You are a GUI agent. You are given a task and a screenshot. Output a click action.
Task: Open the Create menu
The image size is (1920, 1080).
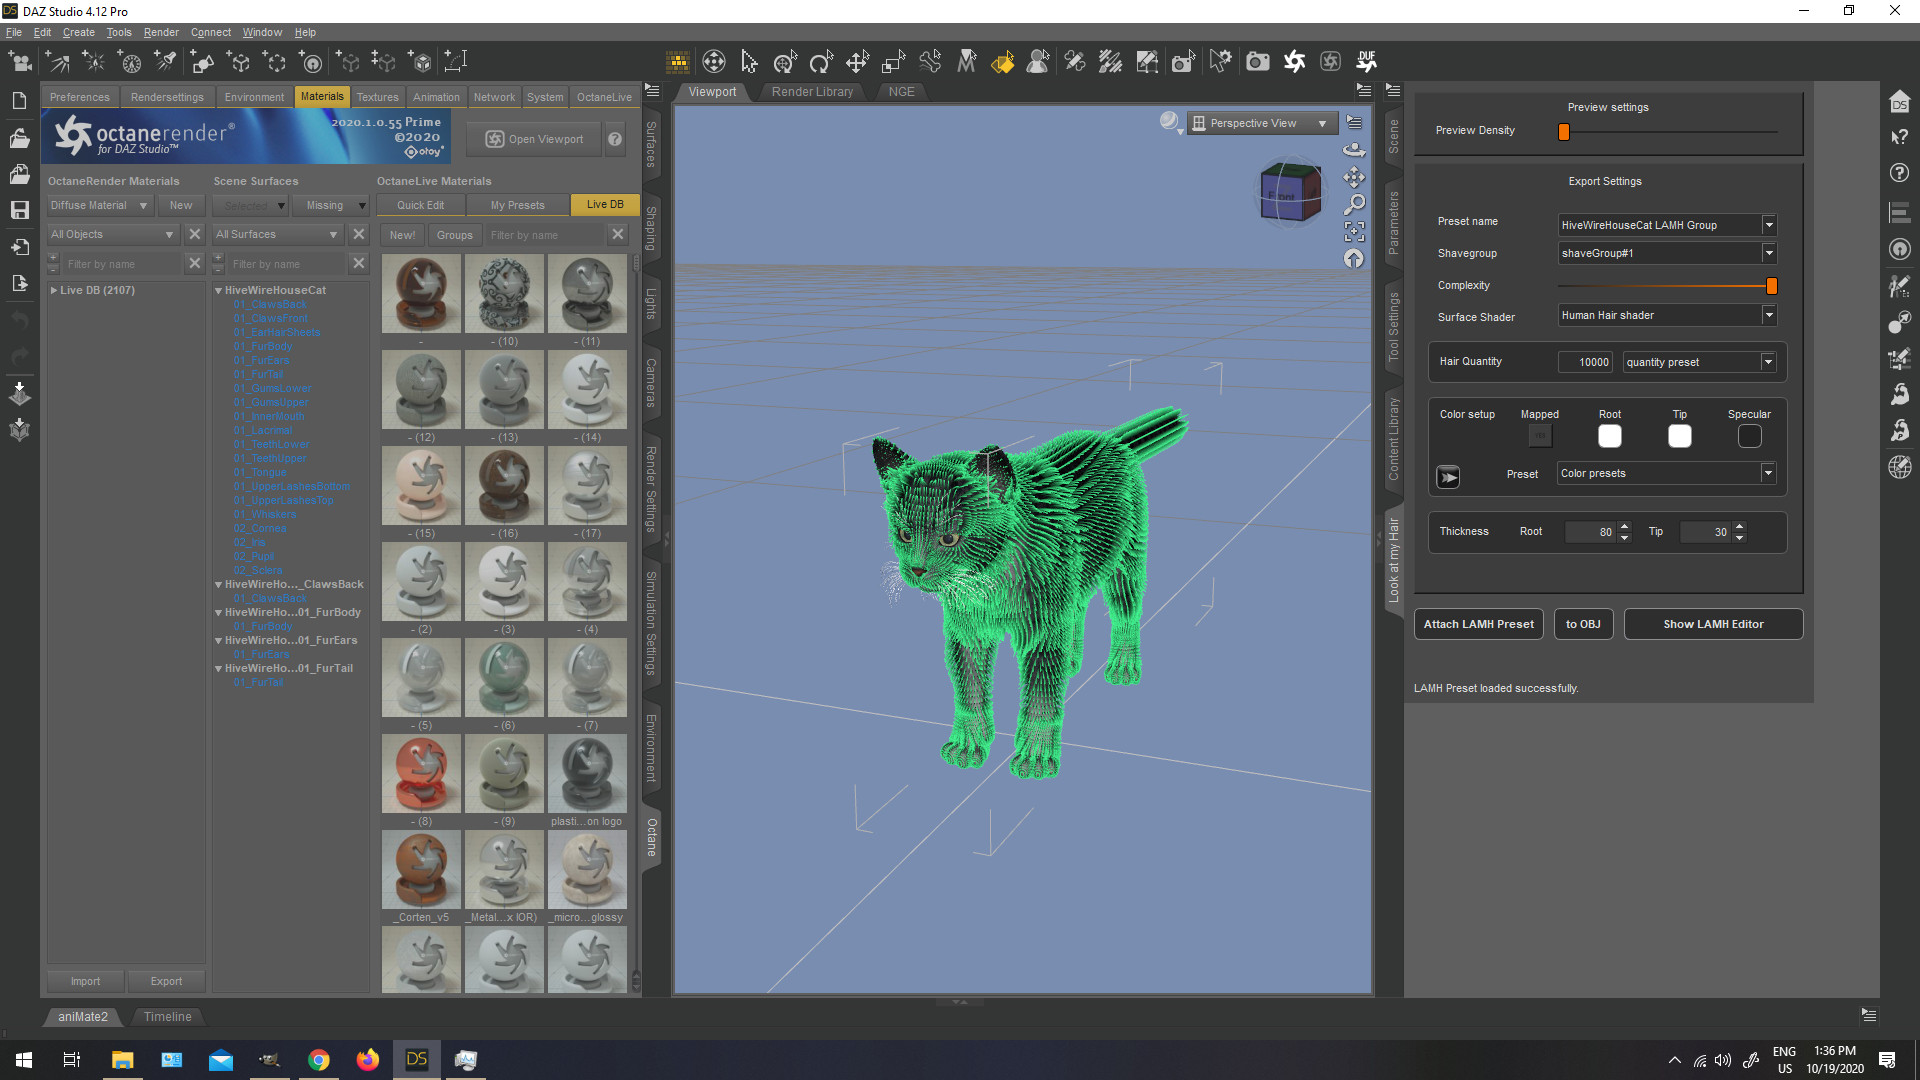click(78, 32)
